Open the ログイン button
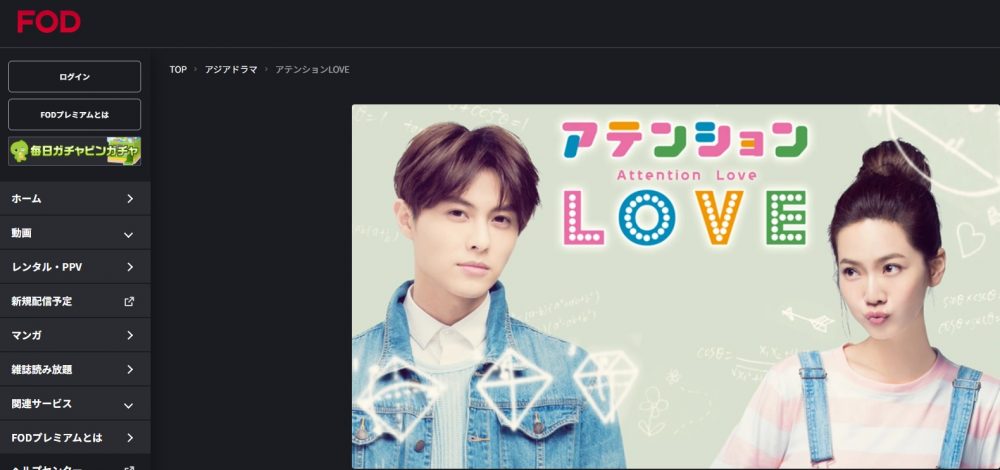 [x=75, y=77]
